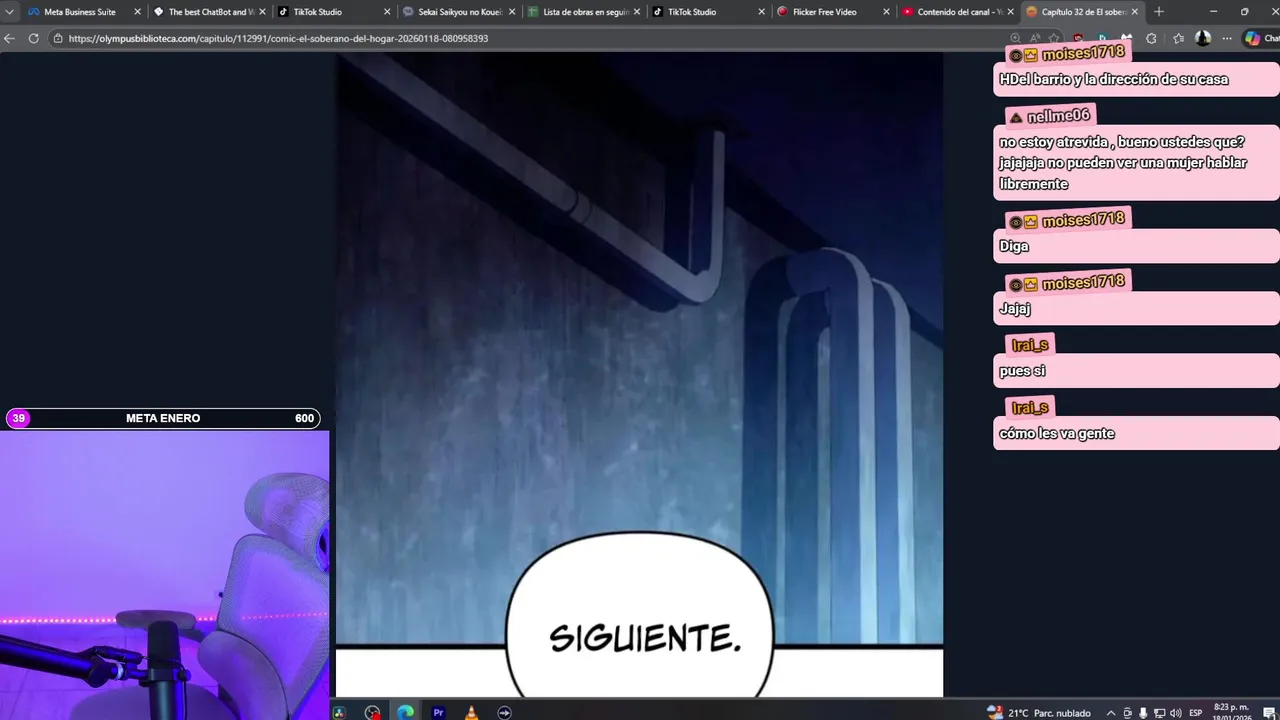This screenshot has height=720, width=1280.
Task: Open microphone tray icon
Action: pos(1143,713)
